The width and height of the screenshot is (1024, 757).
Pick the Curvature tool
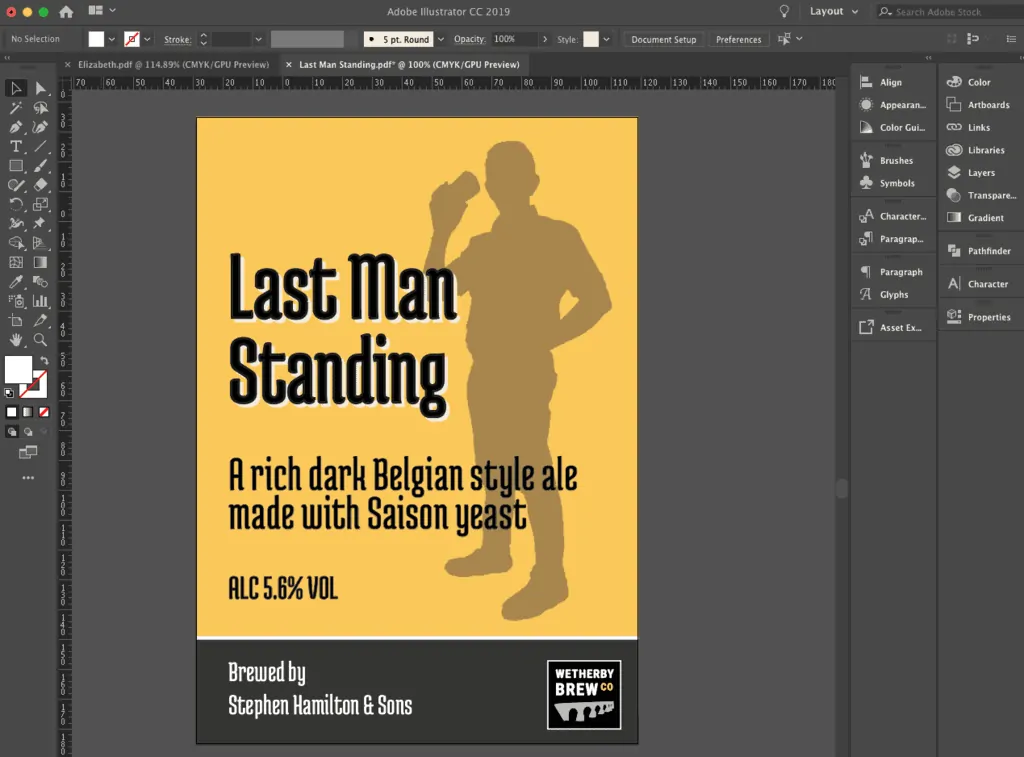(x=40, y=127)
